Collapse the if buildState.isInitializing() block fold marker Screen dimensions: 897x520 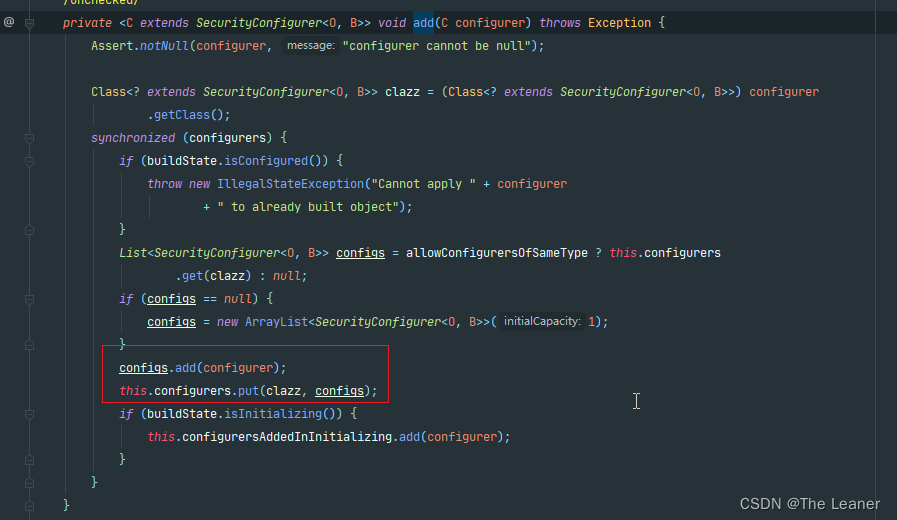[x=29, y=414]
